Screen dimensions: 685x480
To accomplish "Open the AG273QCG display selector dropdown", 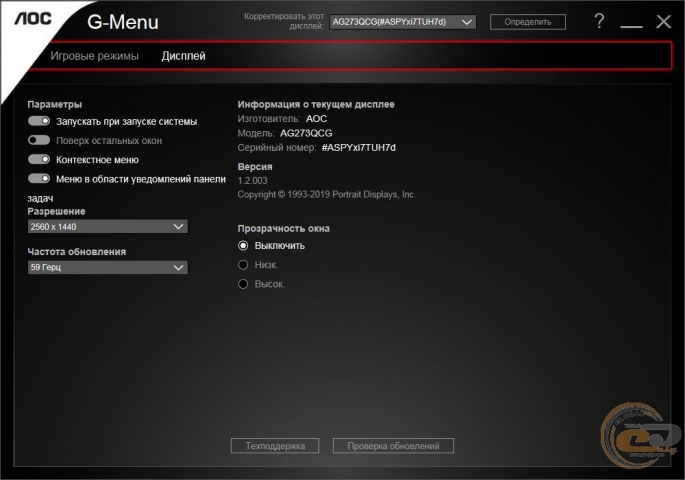I will pos(403,22).
